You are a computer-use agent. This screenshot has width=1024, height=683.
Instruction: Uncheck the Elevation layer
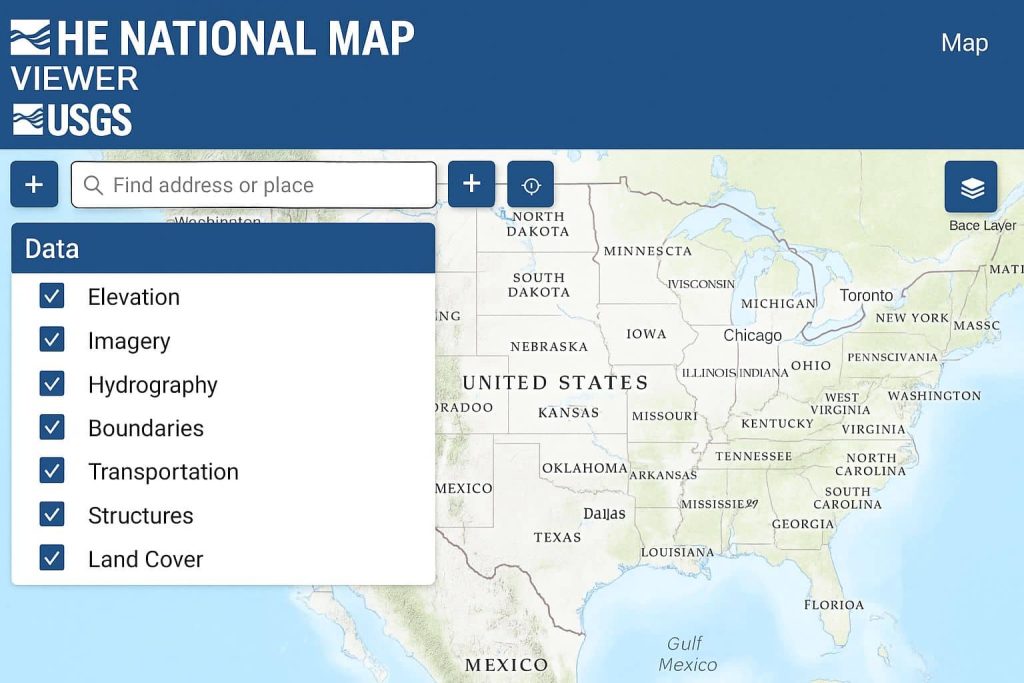click(52, 296)
